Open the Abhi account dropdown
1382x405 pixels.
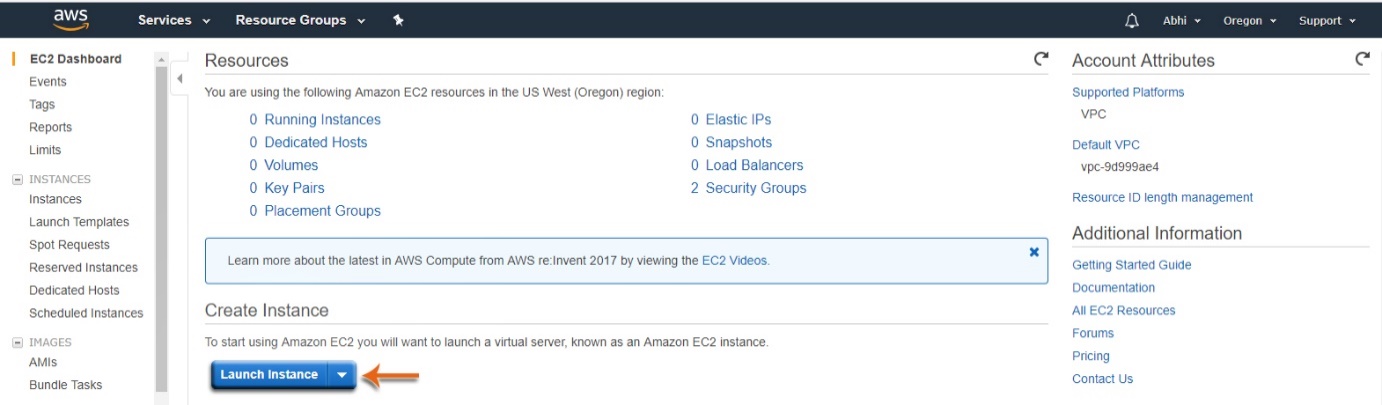pos(1182,20)
